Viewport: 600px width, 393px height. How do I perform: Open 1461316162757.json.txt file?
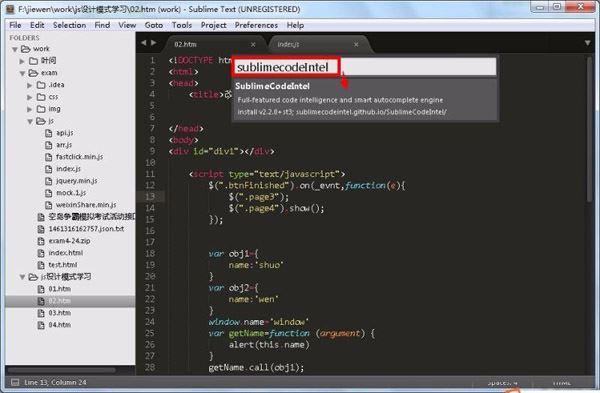86,229
